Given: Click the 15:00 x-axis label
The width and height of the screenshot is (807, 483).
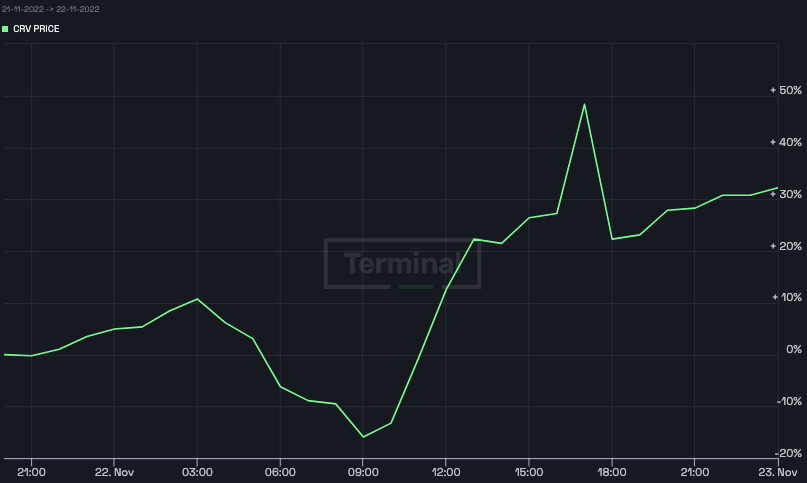Looking at the screenshot, I should [x=529, y=472].
